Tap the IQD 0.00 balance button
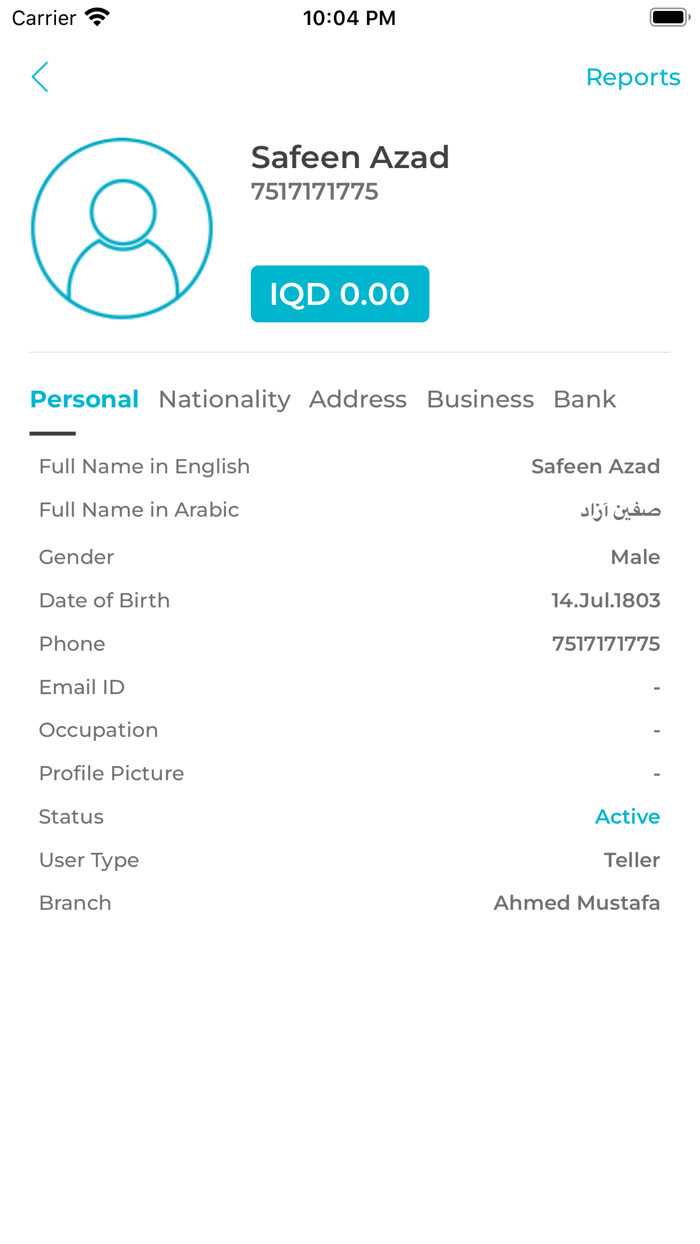The height and width of the screenshot is (1244, 700). (x=339, y=294)
